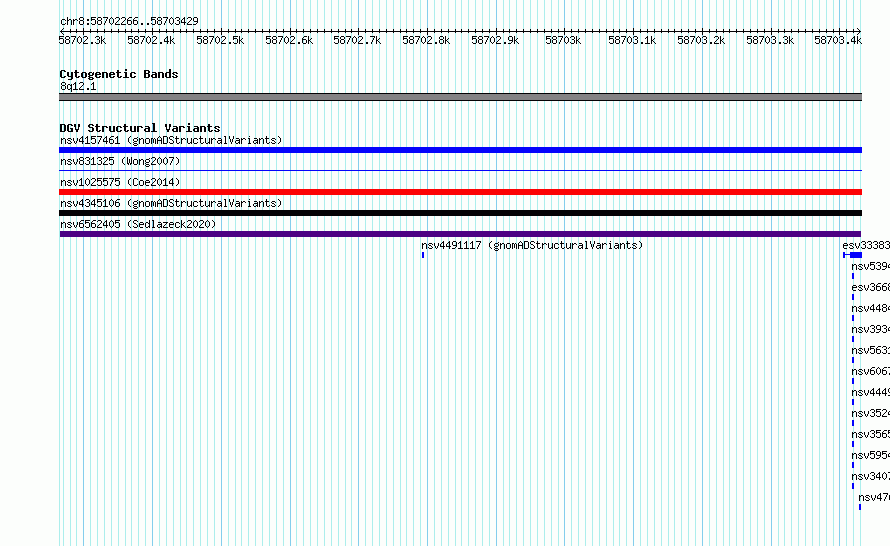Click the 58702.6k ruler label

(x=289, y=40)
